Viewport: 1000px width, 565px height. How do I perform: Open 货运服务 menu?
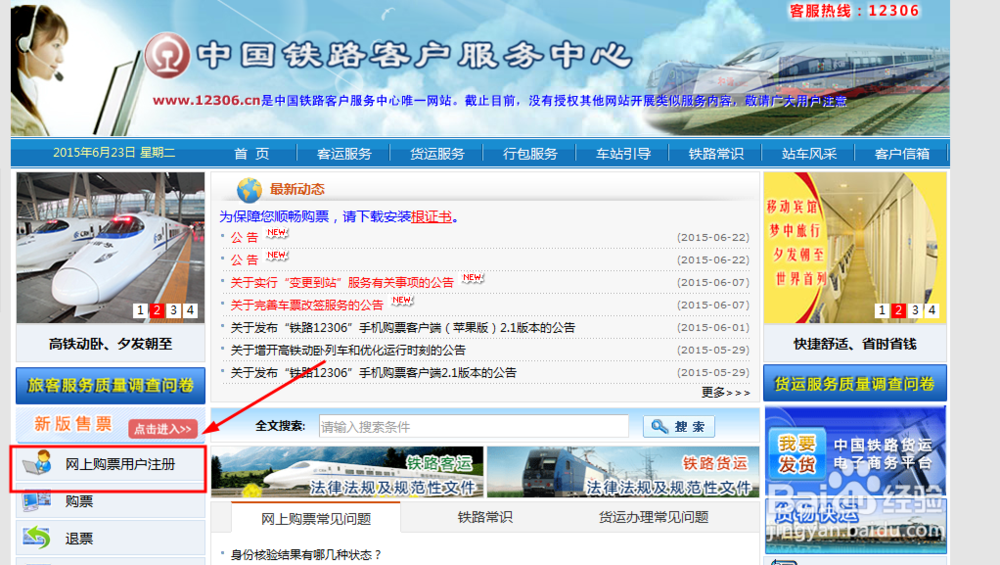(437, 154)
